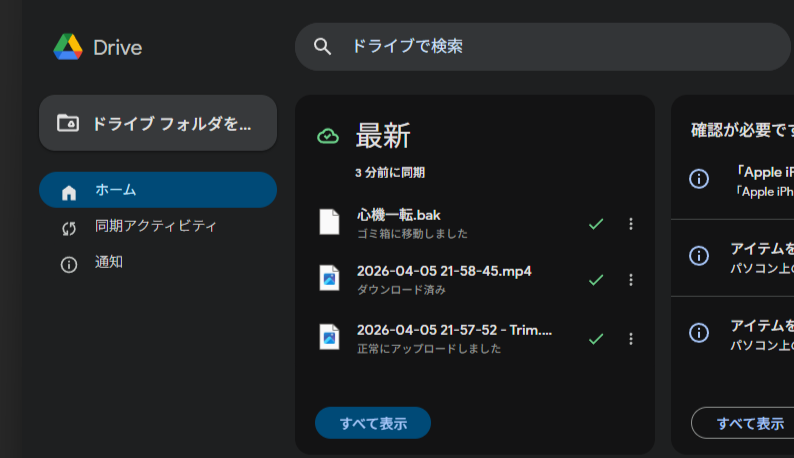Click the green checkmark for 心機一転.bak
This screenshot has height=458, width=794.
(596, 224)
